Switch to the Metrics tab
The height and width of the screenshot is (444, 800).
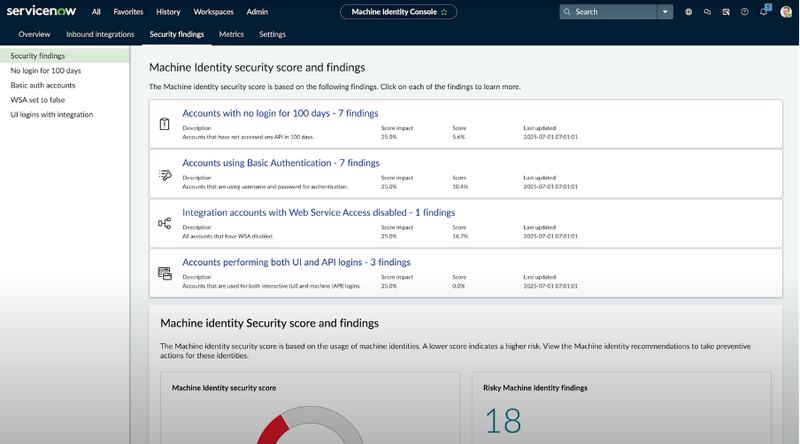coord(231,34)
